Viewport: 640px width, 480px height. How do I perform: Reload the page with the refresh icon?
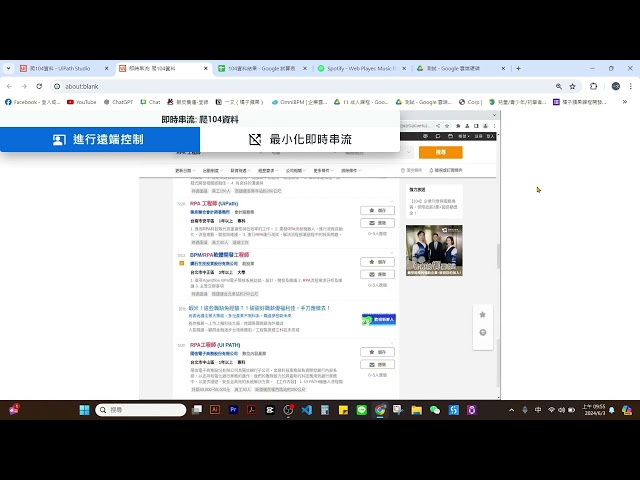(x=39, y=87)
